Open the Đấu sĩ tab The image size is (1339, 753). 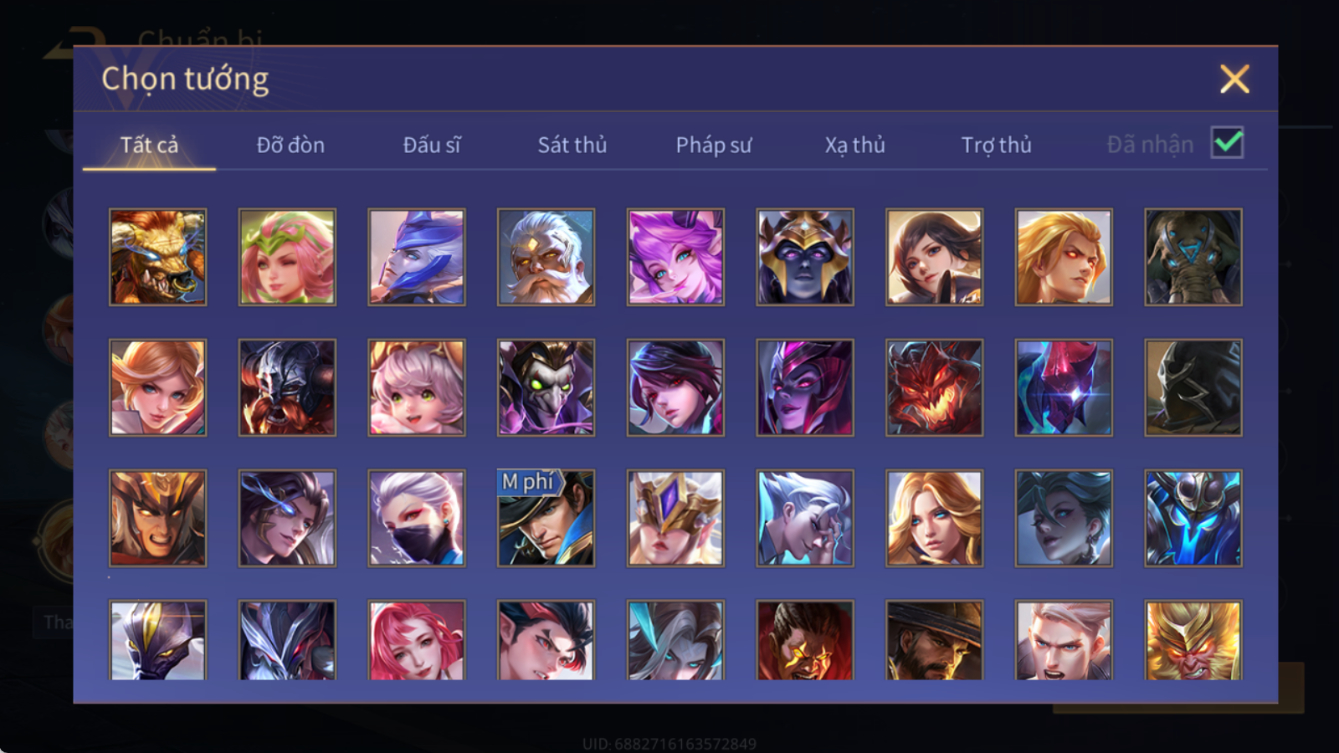432,145
